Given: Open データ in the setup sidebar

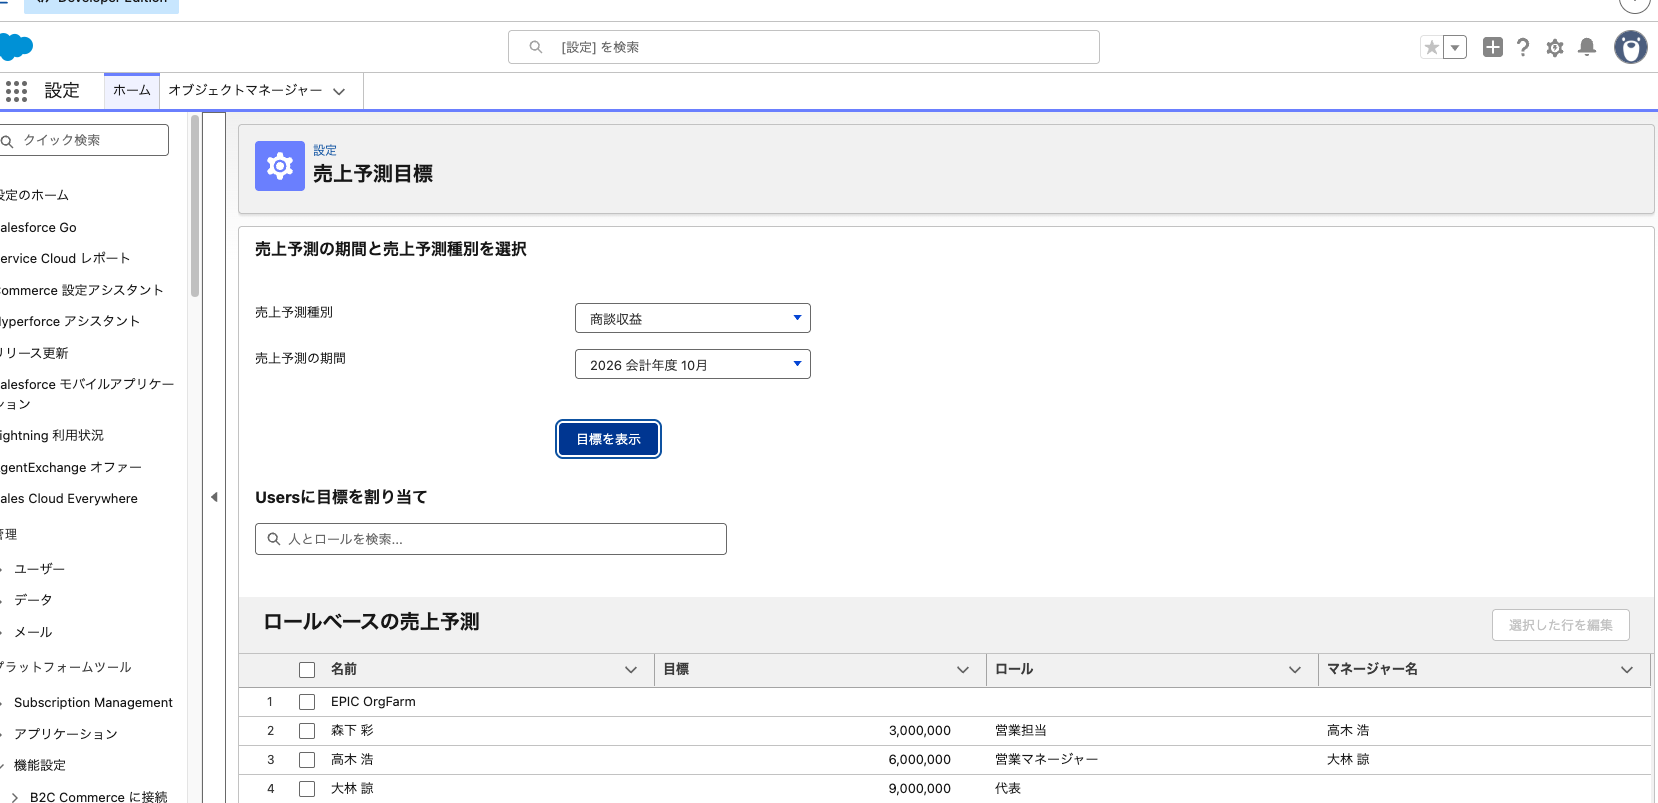Looking at the screenshot, I should coord(33,600).
